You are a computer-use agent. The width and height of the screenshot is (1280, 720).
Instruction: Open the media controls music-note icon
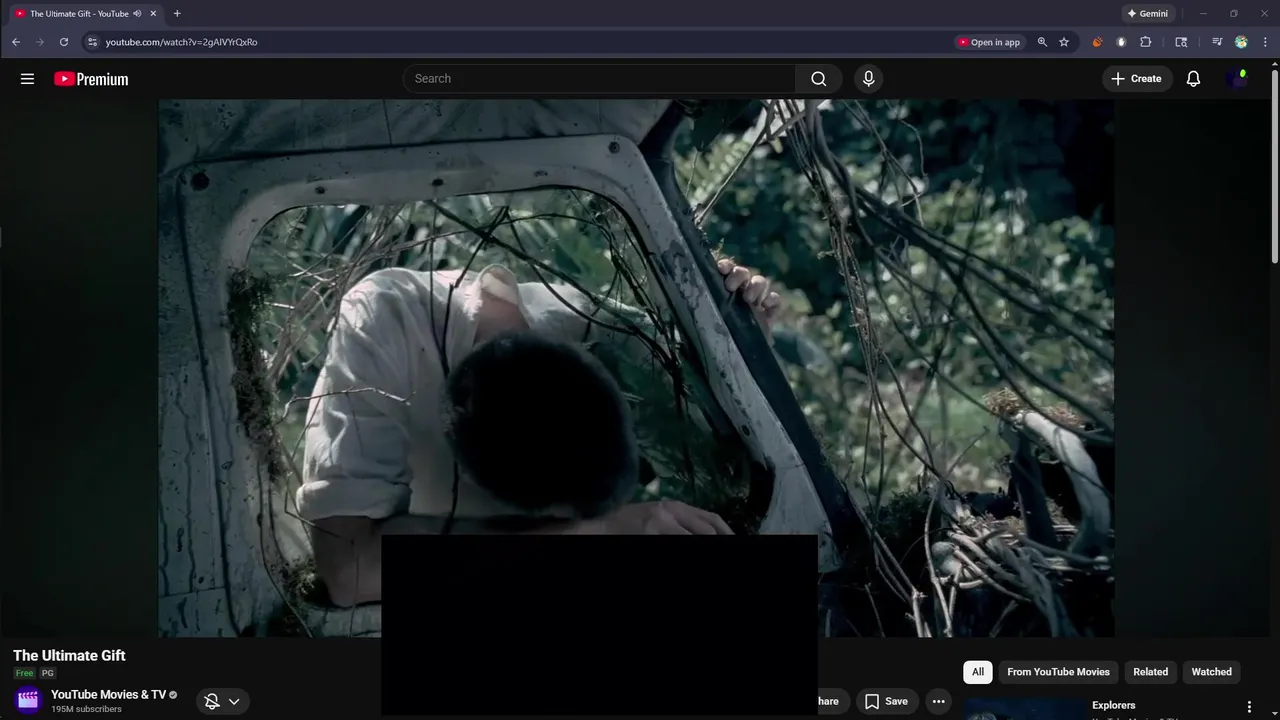(x=1217, y=42)
